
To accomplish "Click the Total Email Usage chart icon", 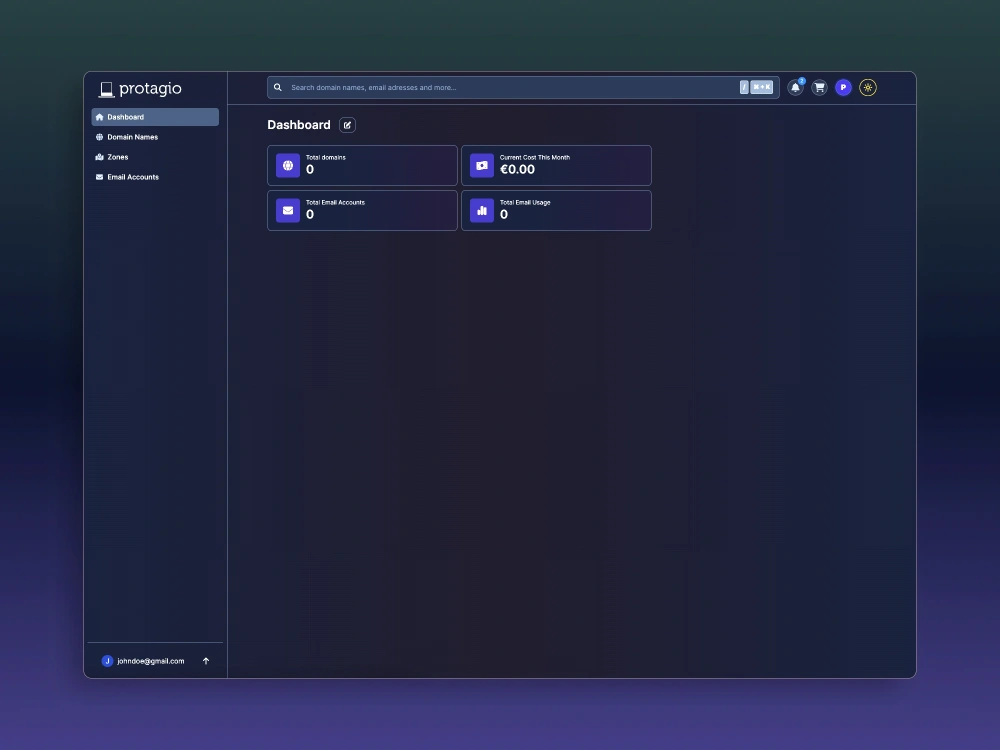I will (x=482, y=210).
